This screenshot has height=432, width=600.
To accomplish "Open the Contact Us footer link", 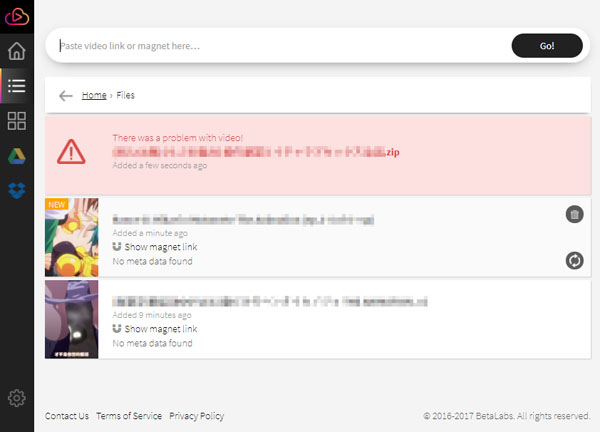I will point(67,416).
